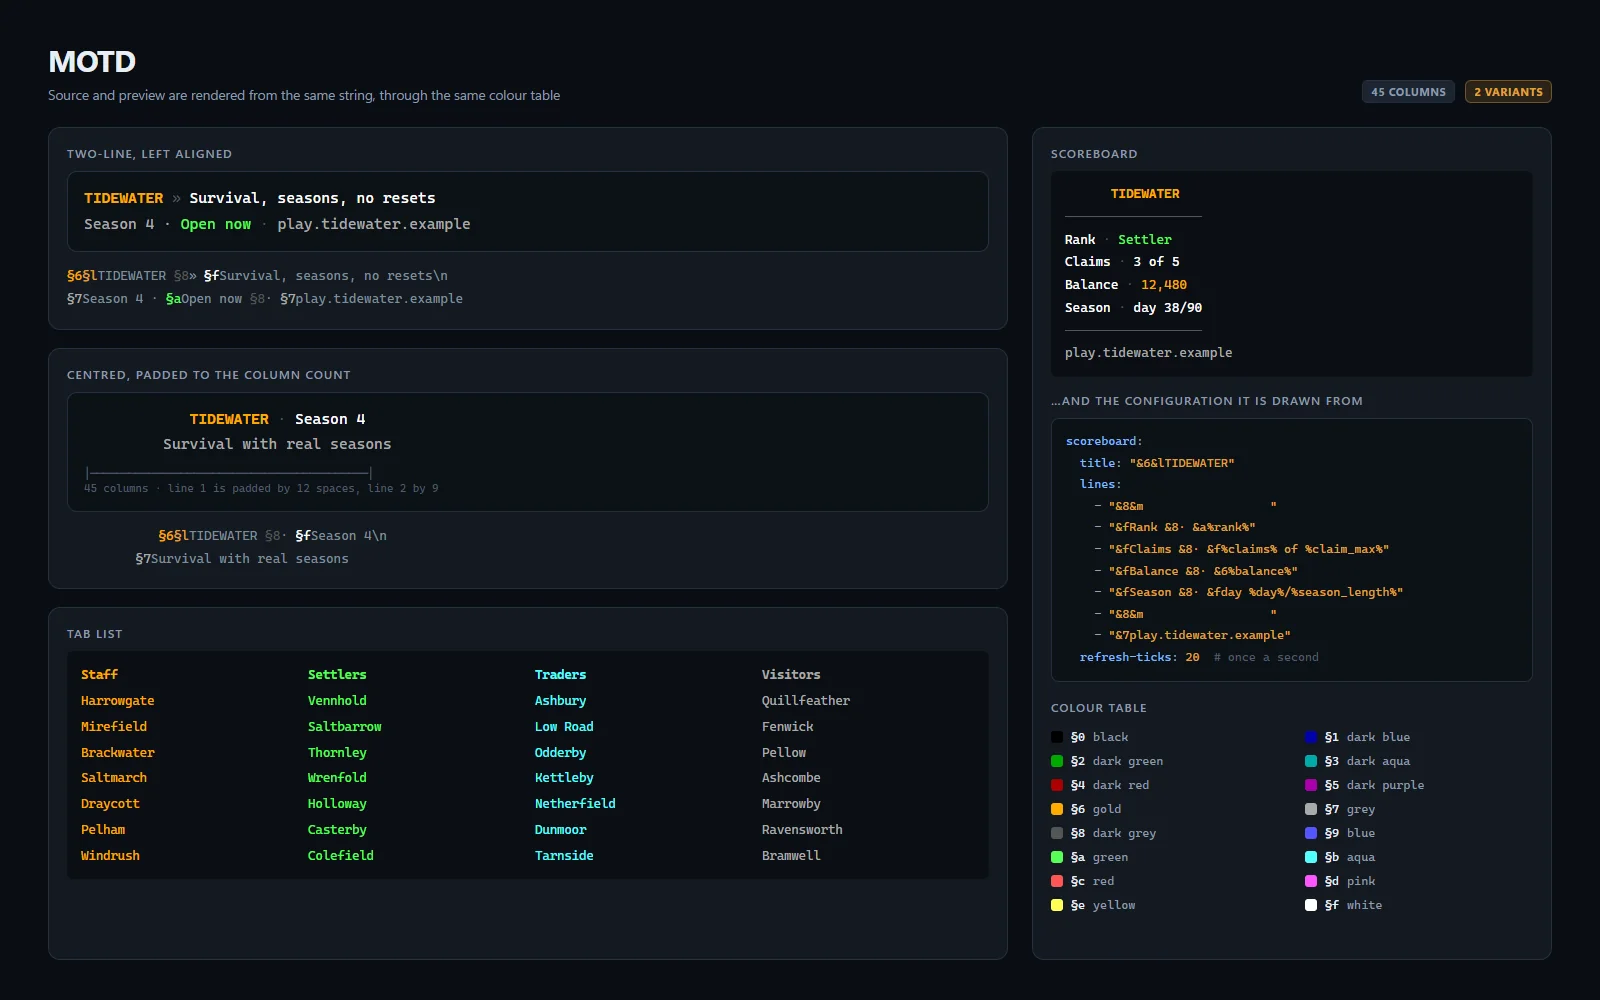Select player Quillfeather in Visitors
Image resolution: width=1600 pixels, height=1000 pixels.
click(x=806, y=701)
